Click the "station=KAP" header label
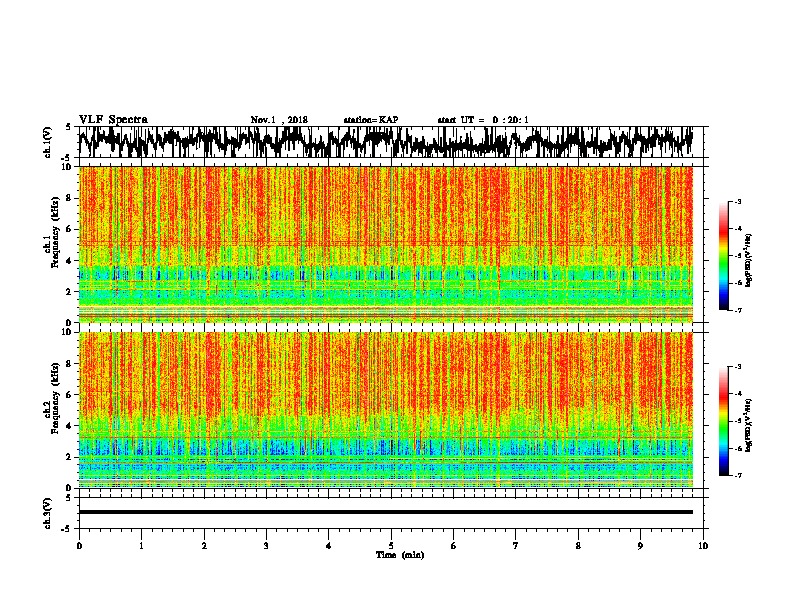 click(371, 120)
